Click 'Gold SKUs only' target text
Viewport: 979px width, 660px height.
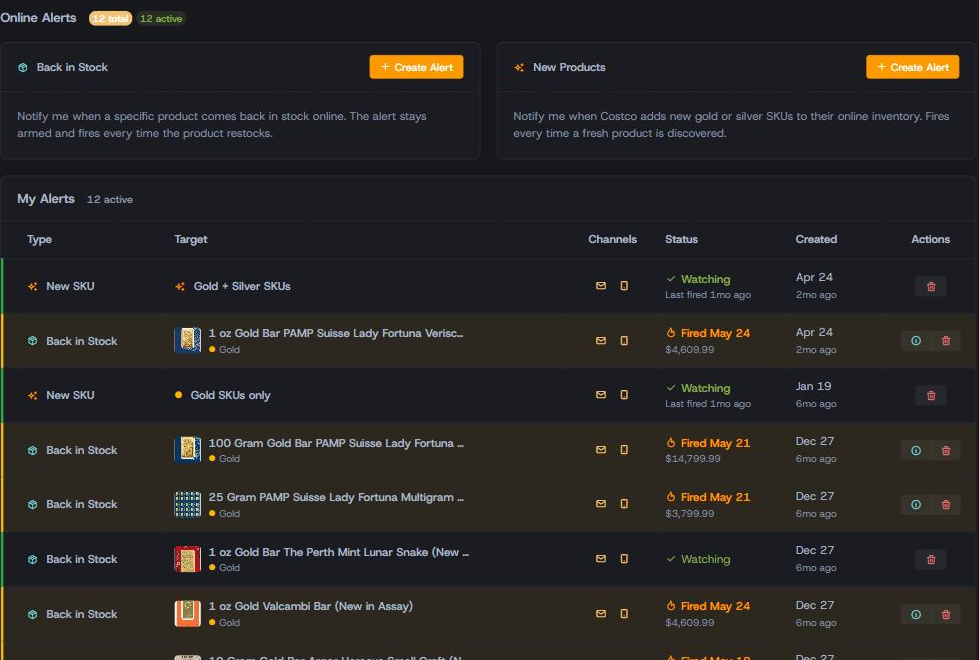[x=230, y=395]
